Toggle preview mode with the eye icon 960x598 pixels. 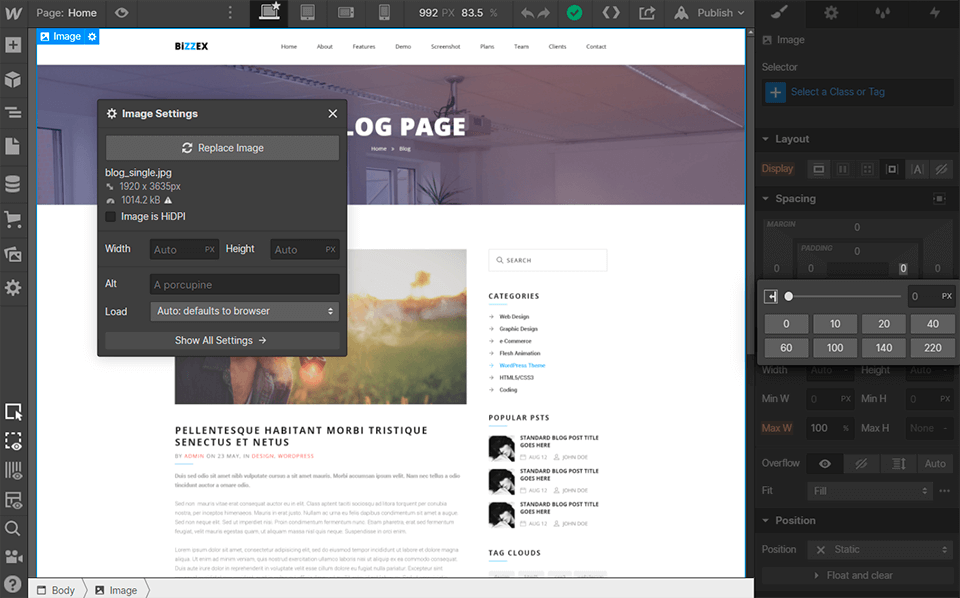pos(122,13)
